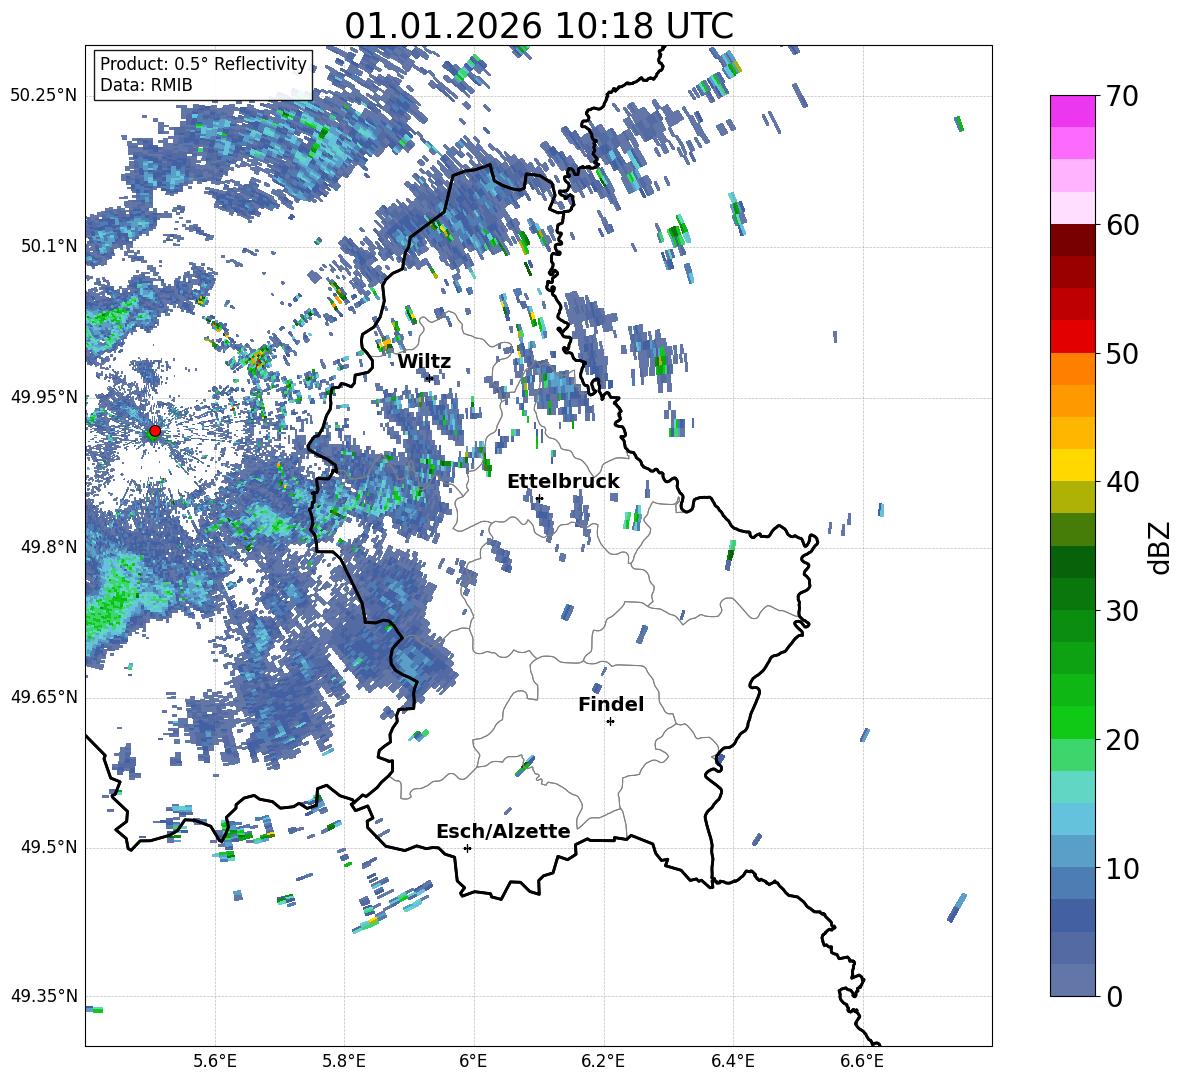1184x1081 pixels.
Task: Click the 30 colorbar tick label
Action: tap(1122, 611)
